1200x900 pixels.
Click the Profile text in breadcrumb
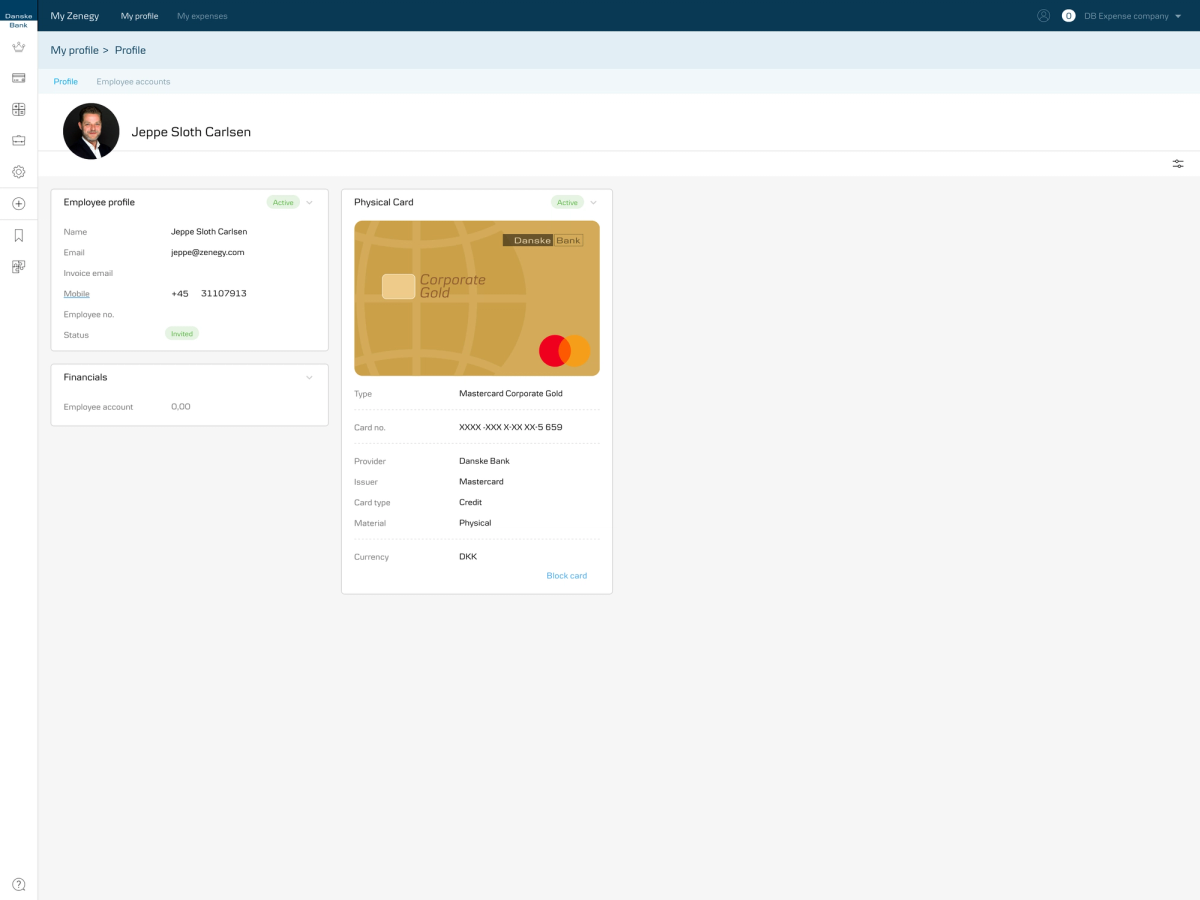(x=130, y=50)
